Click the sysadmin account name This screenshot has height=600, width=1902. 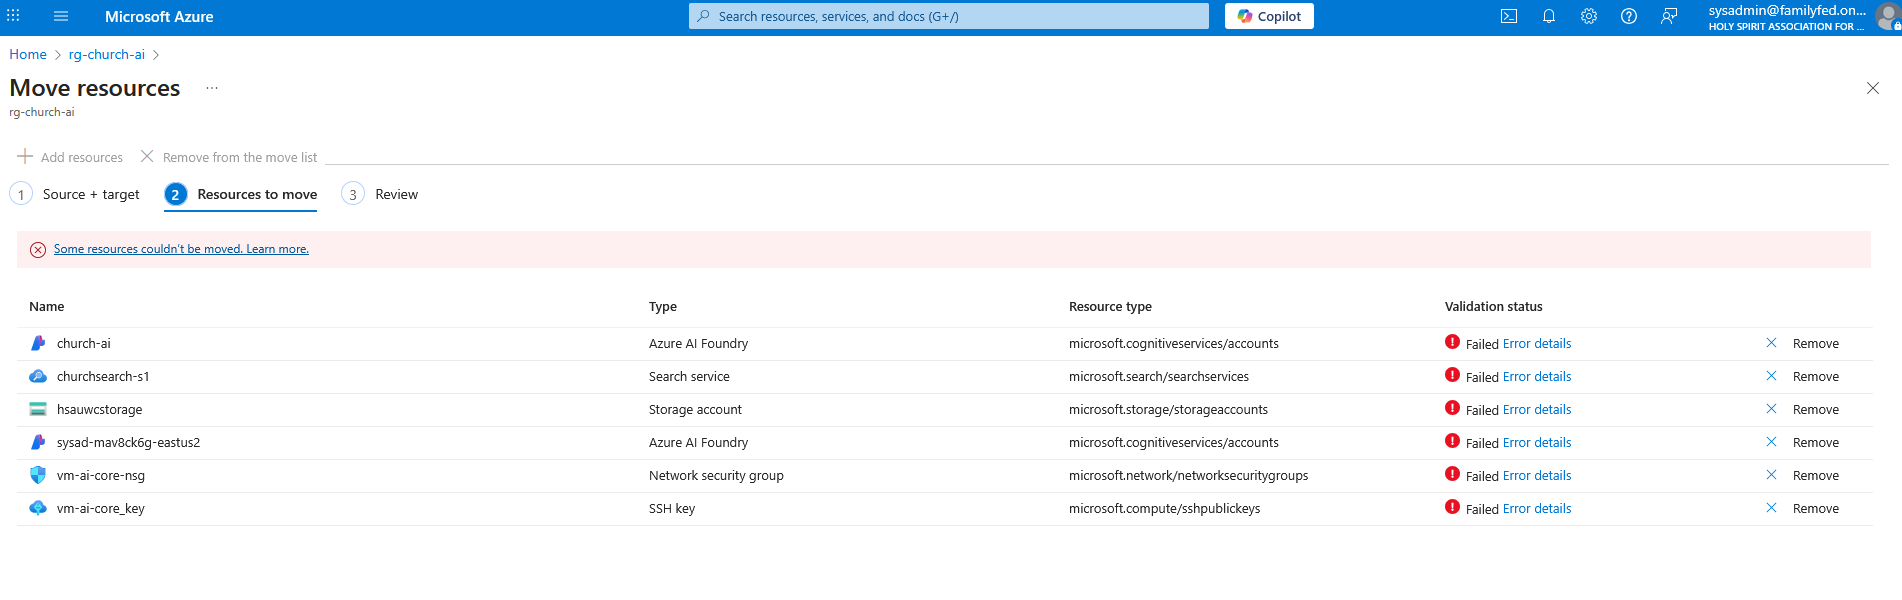[1787, 10]
